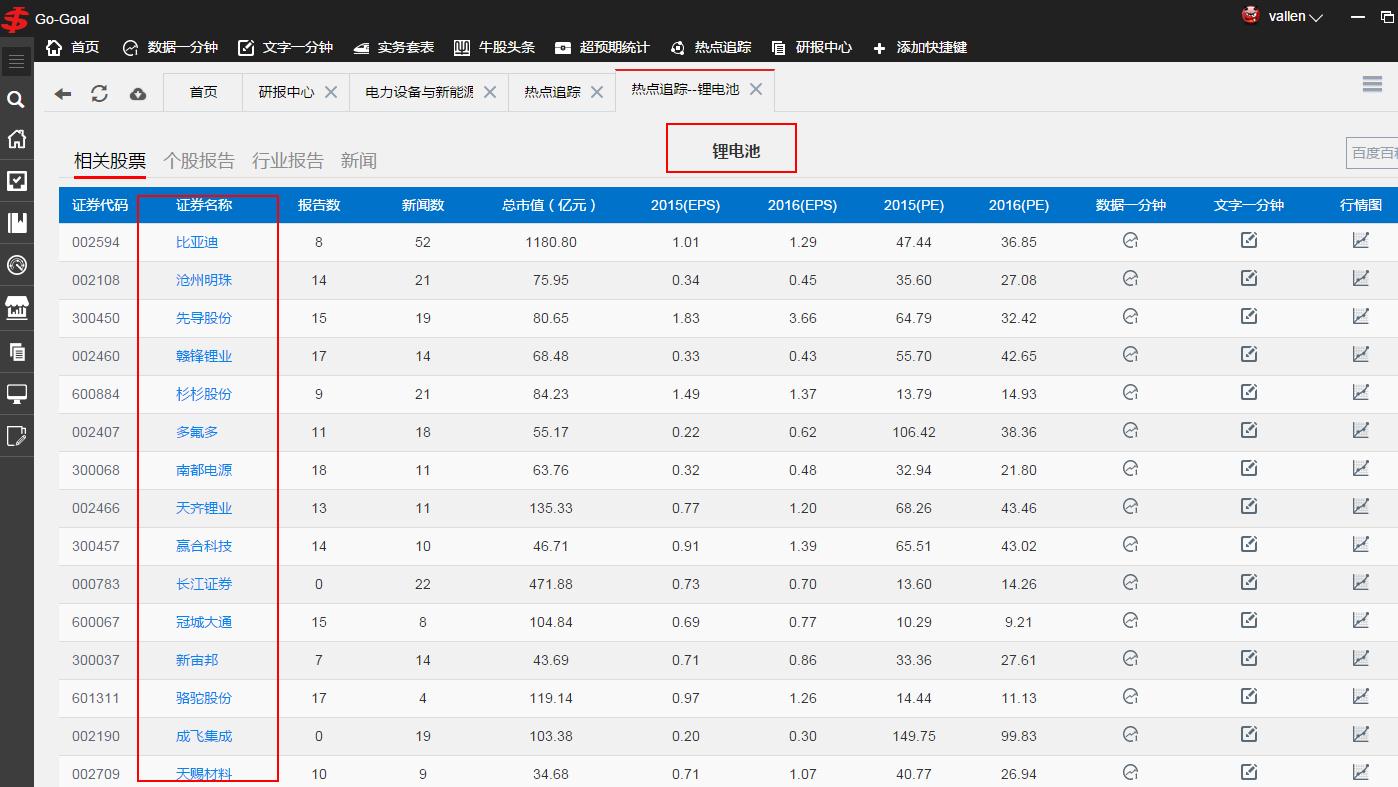This screenshot has height=787, width=1398.
Task: Open the search icon in left sidebar
Action: coord(16,99)
